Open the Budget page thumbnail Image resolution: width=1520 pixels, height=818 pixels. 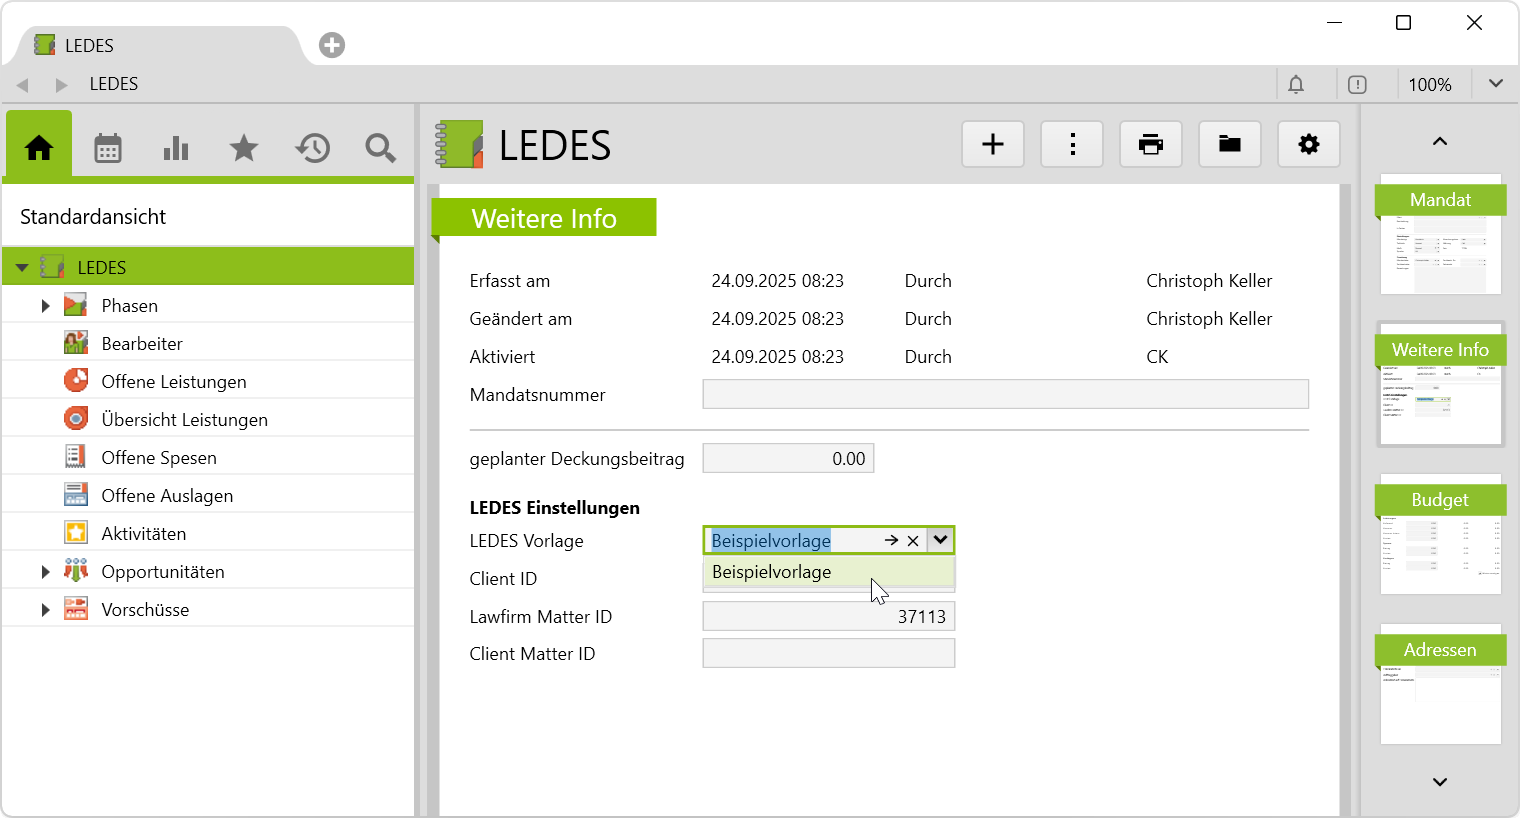coord(1440,535)
